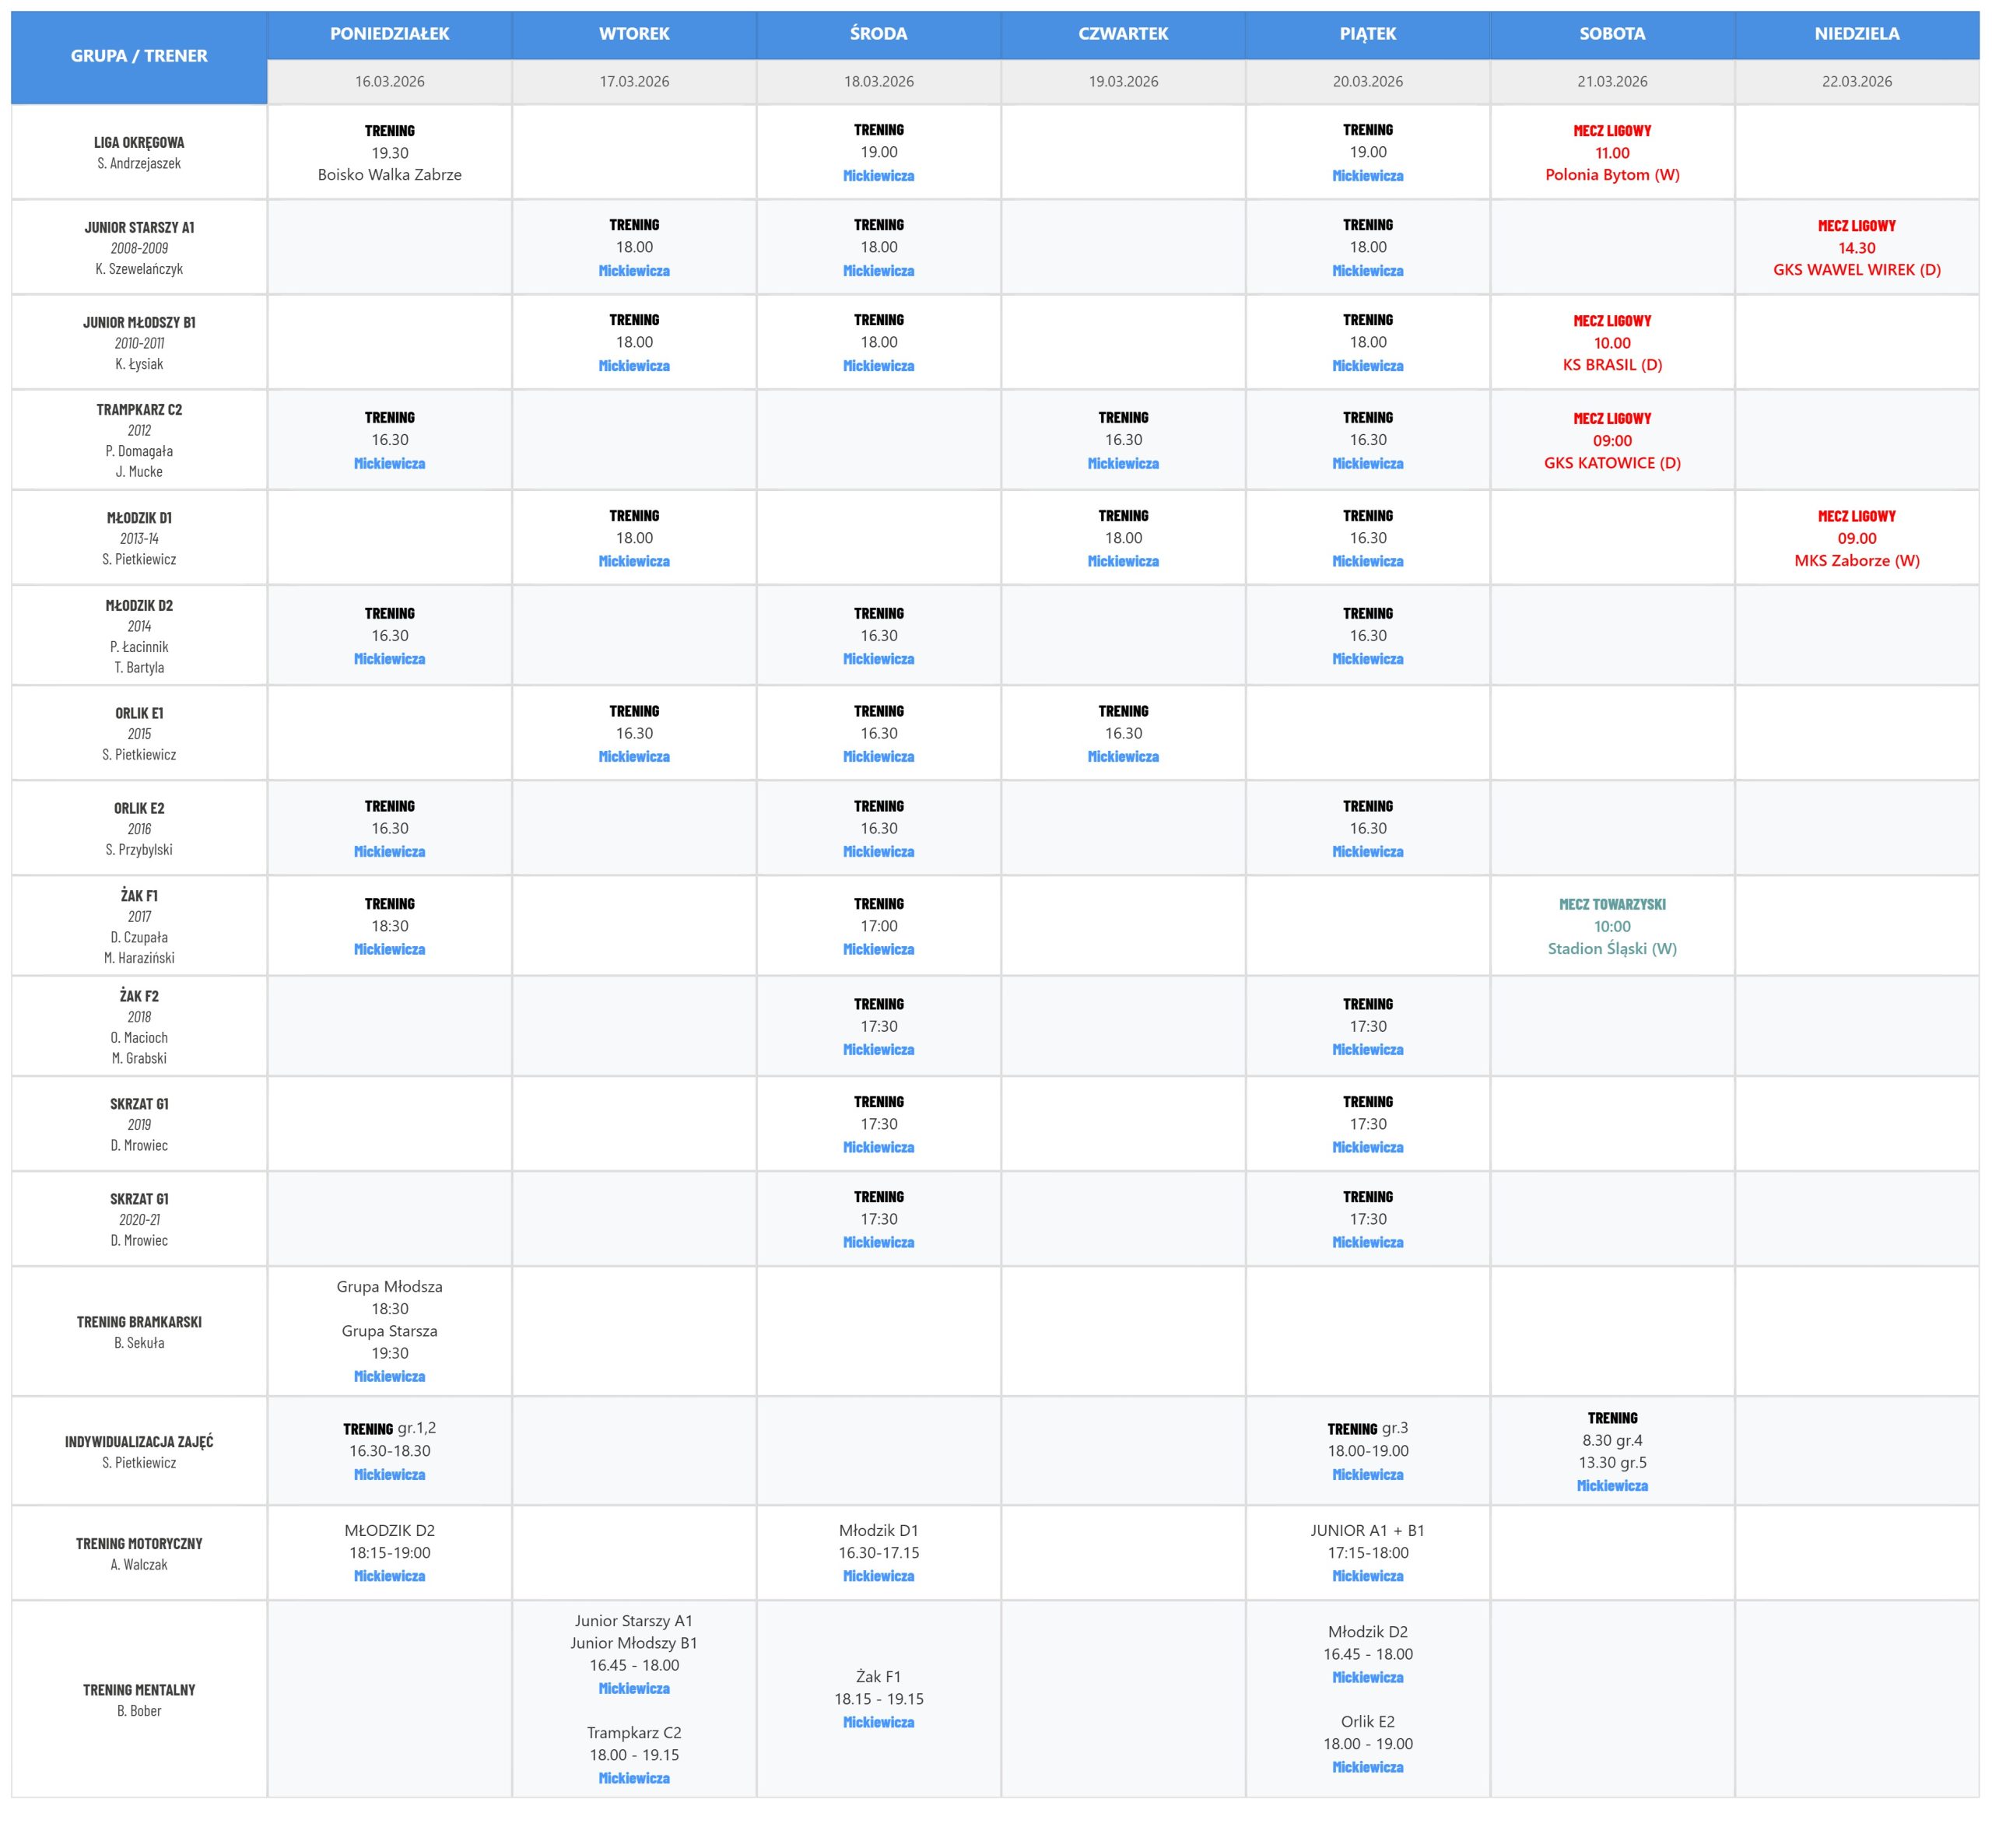The width and height of the screenshot is (1992, 1848).
Task: Click Mickiewicza link under Liga Okręgowa Wednesday training
Action: (878, 176)
